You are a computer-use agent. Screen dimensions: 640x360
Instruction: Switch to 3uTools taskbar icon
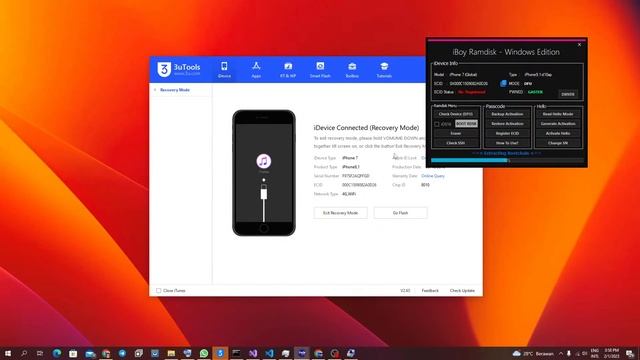tap(220, 353)
